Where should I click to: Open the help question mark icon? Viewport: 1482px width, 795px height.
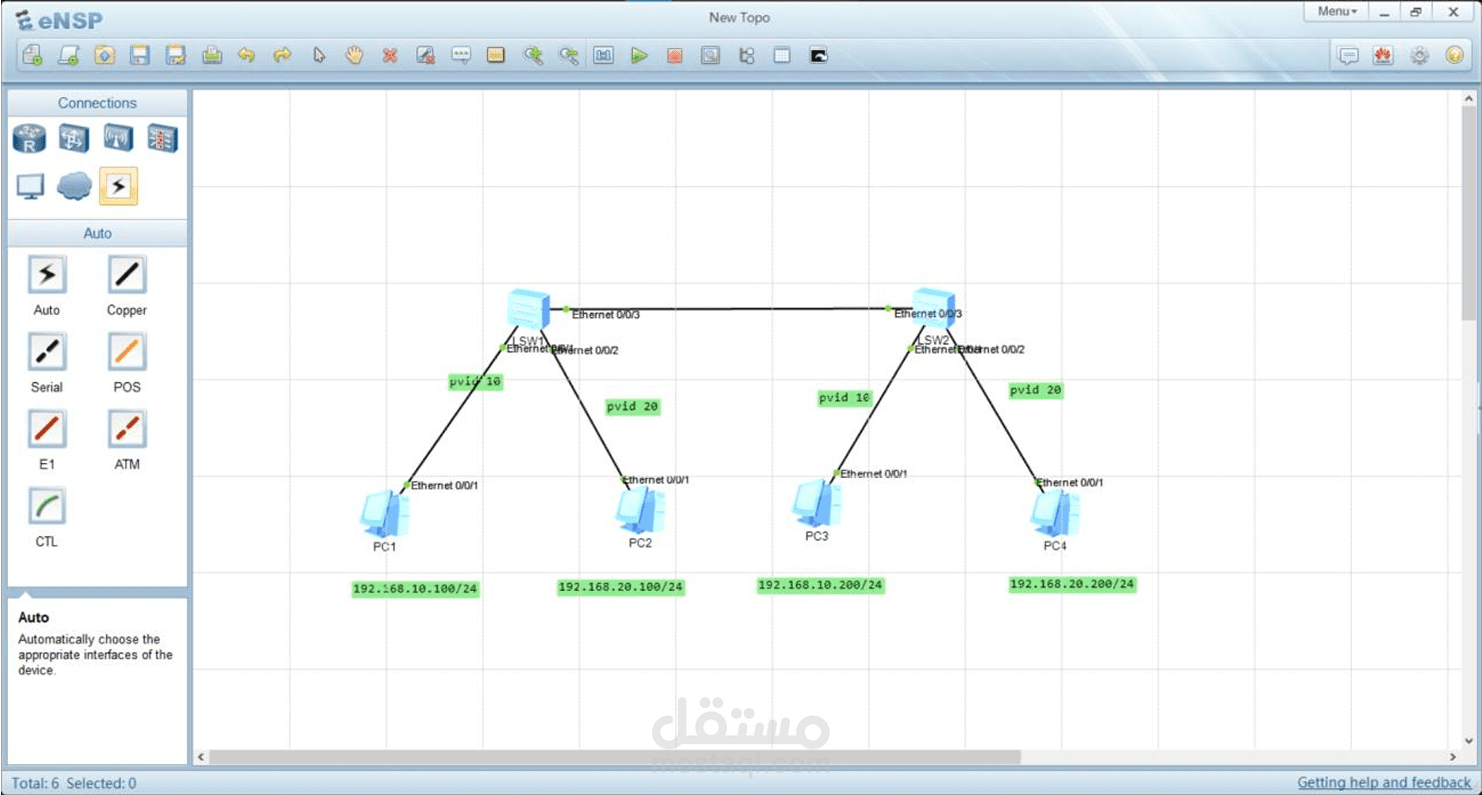pos(1455,56)
